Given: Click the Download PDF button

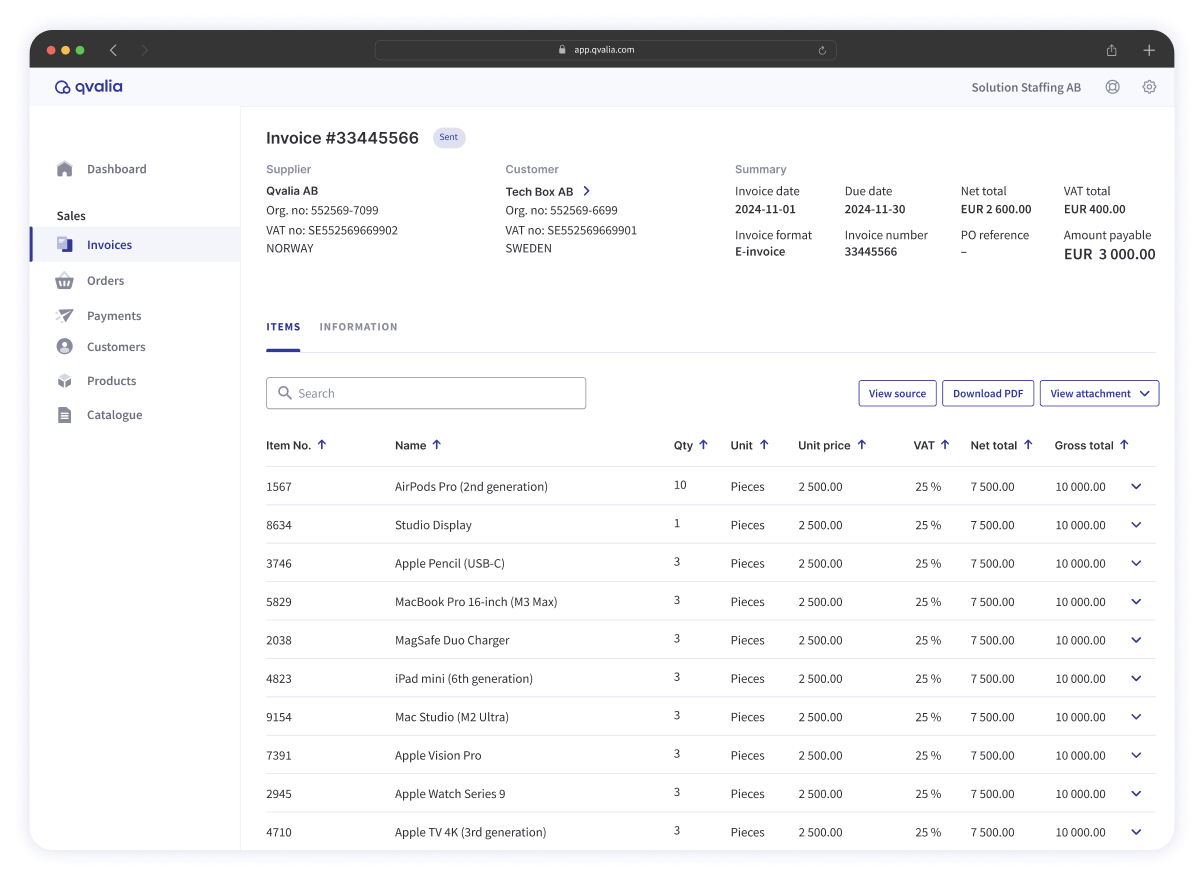Looking at the screenshot, I should (x=988, y=393).
